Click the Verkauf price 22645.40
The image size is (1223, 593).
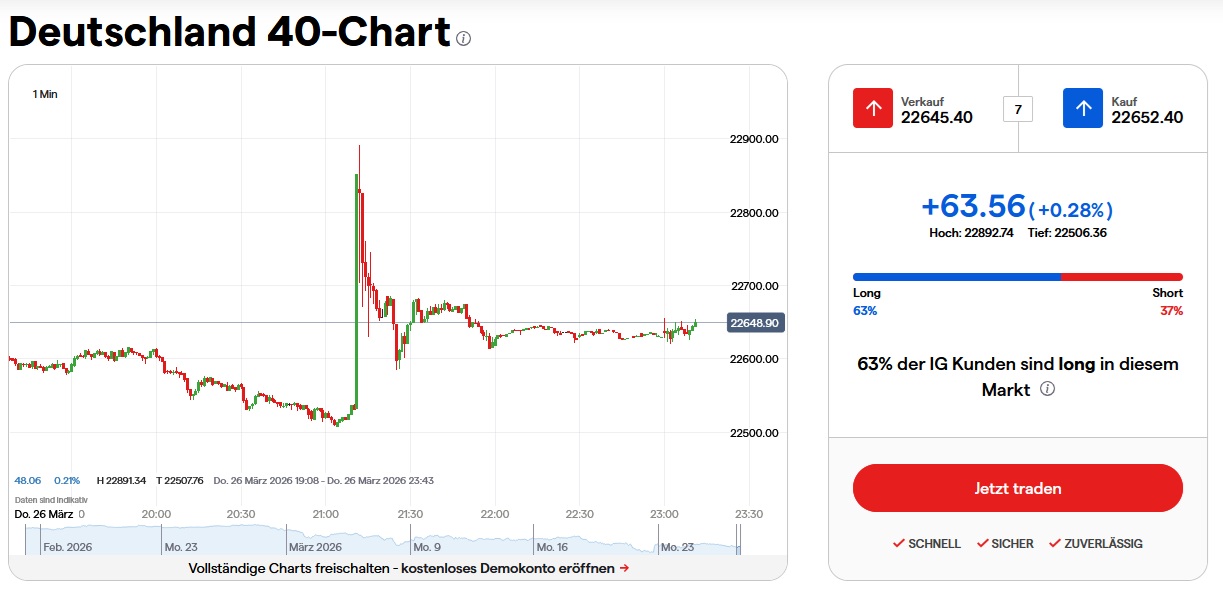(936, 117)
